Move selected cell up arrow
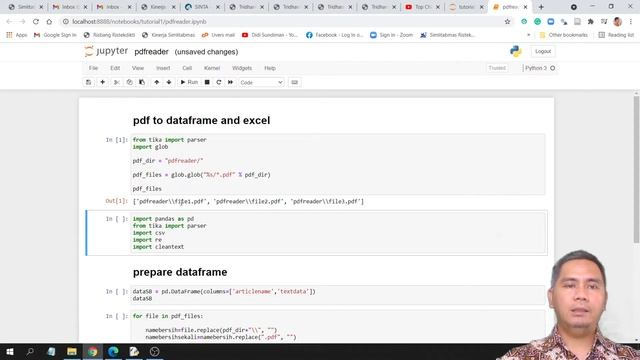 [x=156, y=82]
